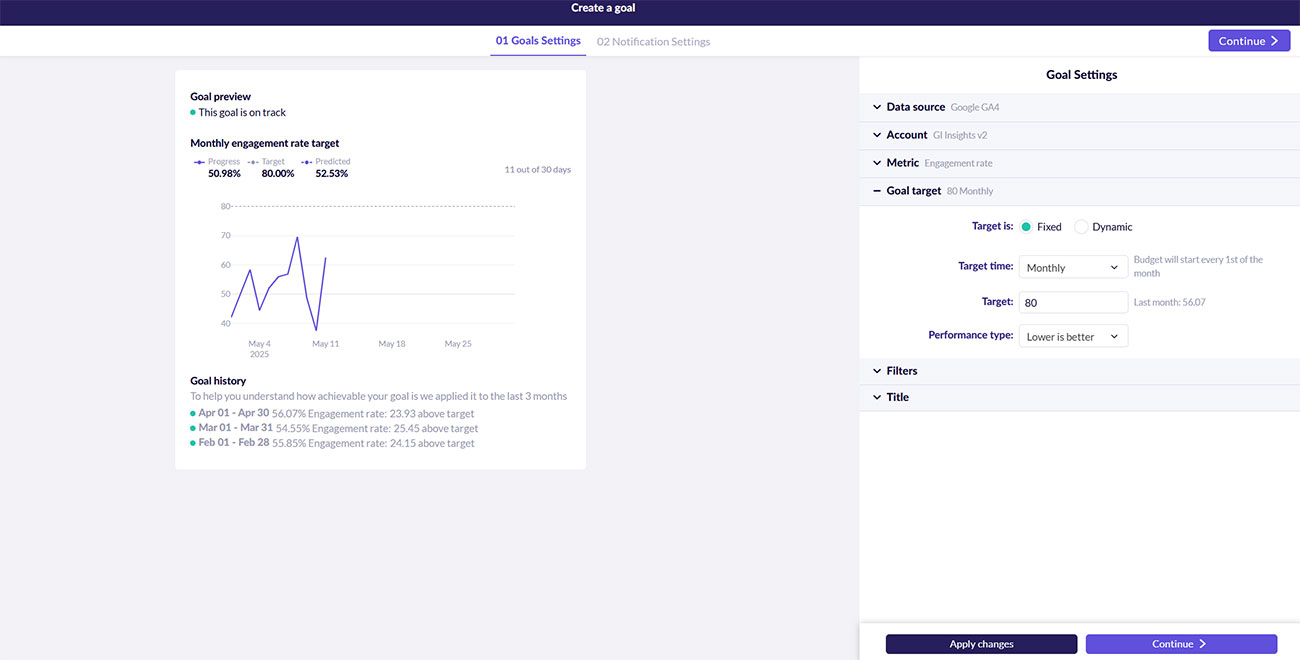Select the Fixed target radio button
The image size is (1300, 660).
click(1026, 227)
